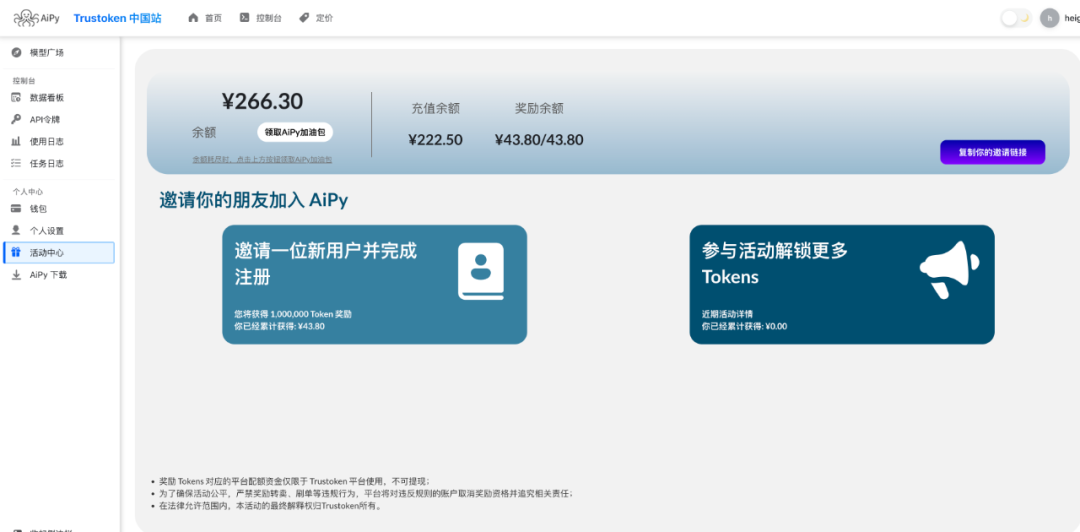Open the user avatar menu
The width and height of the screenshot is (1080, 532).
(1049, 19)
